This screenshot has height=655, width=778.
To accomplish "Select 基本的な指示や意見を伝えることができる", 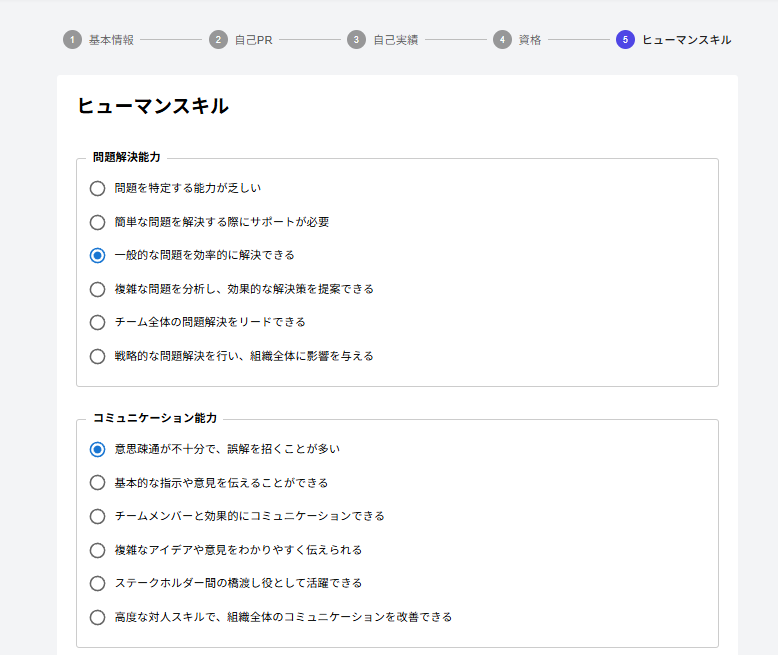I will pos(97,483).
